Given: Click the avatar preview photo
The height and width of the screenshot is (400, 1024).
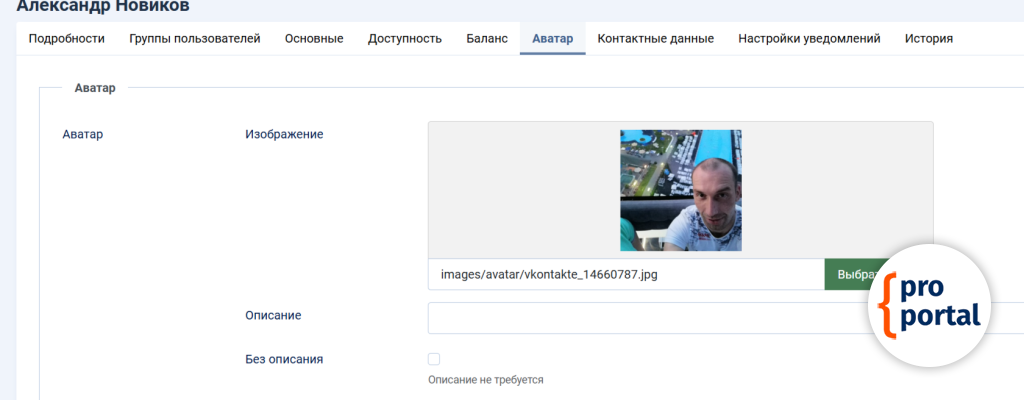Looking at the screenshot, I should tap(680, 190).
